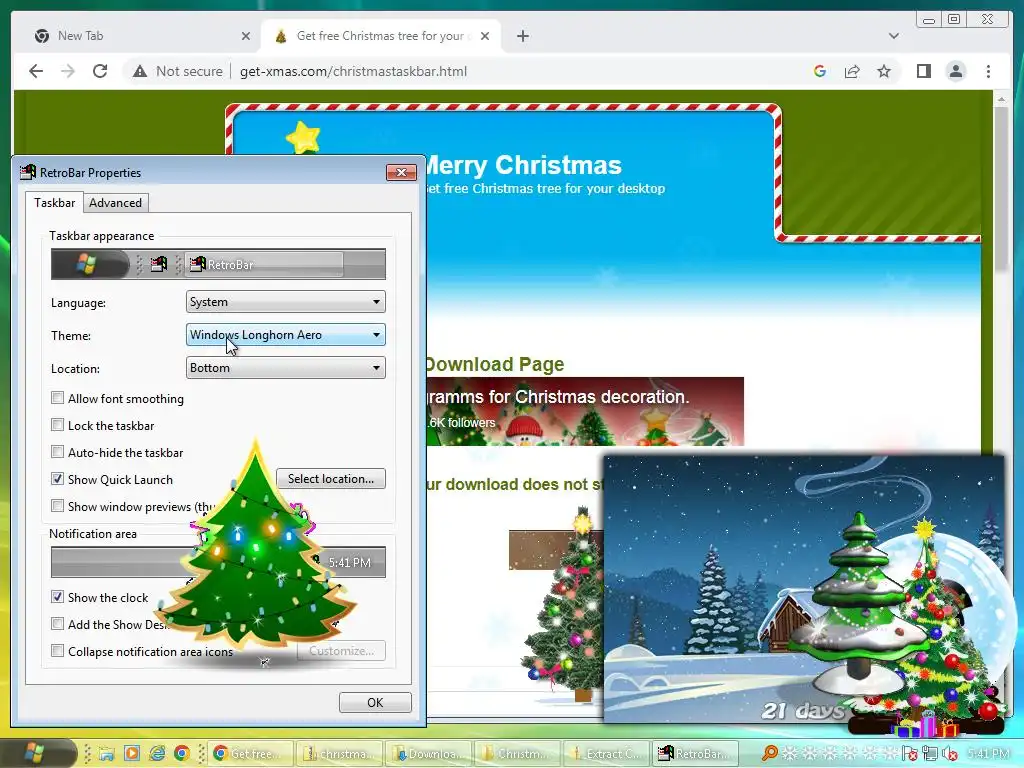
Task: Click the Customize... button
Action: (x=341, y=650)
